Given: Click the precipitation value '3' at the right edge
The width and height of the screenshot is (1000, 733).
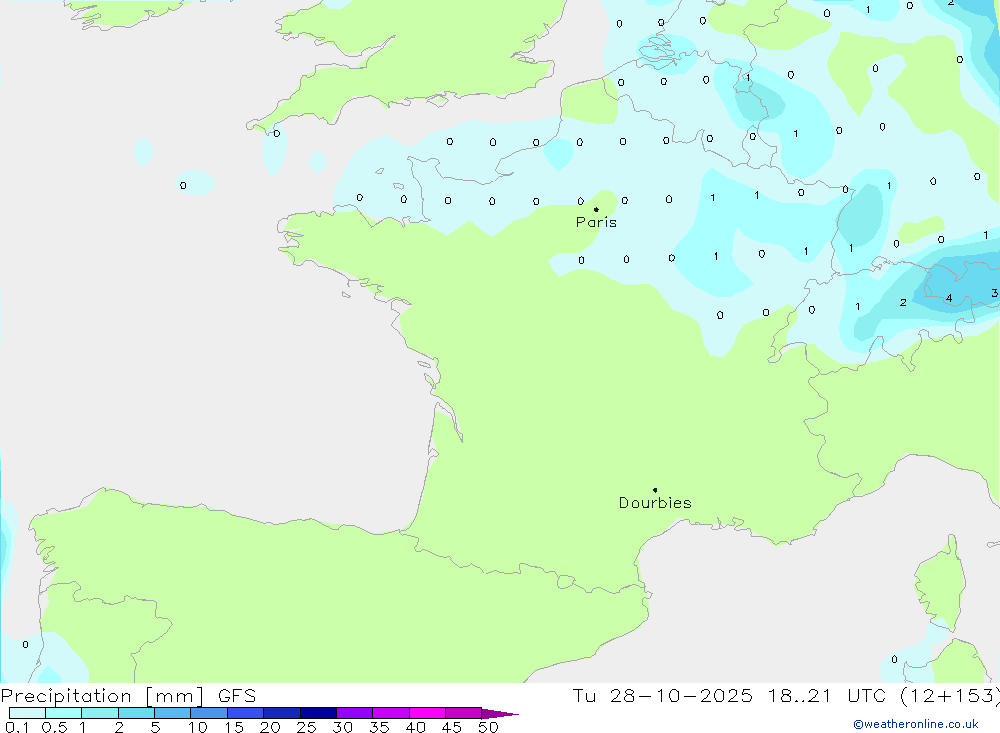Looking at the screenshot, I should [x=994, y=293].
